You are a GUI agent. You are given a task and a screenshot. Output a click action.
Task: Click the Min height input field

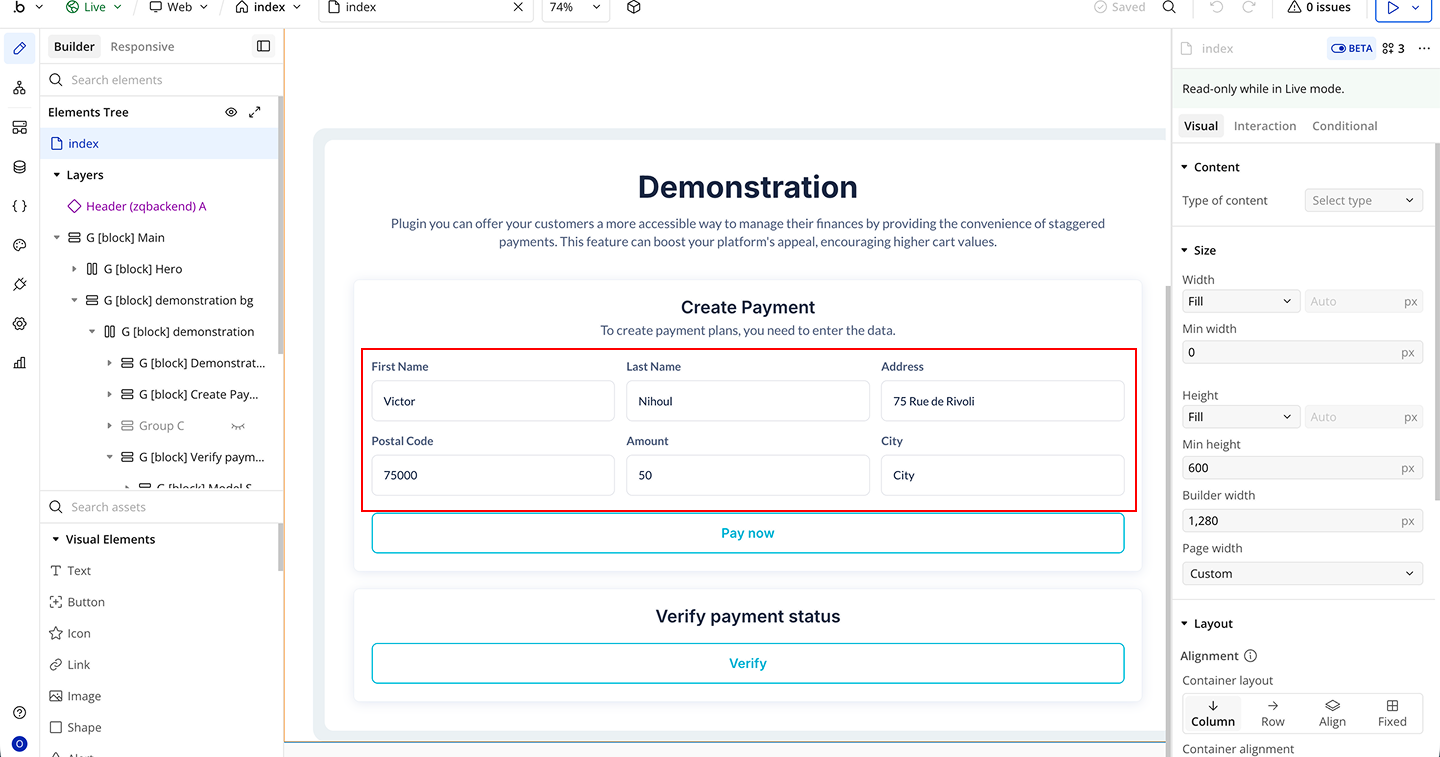[1290, 467]
